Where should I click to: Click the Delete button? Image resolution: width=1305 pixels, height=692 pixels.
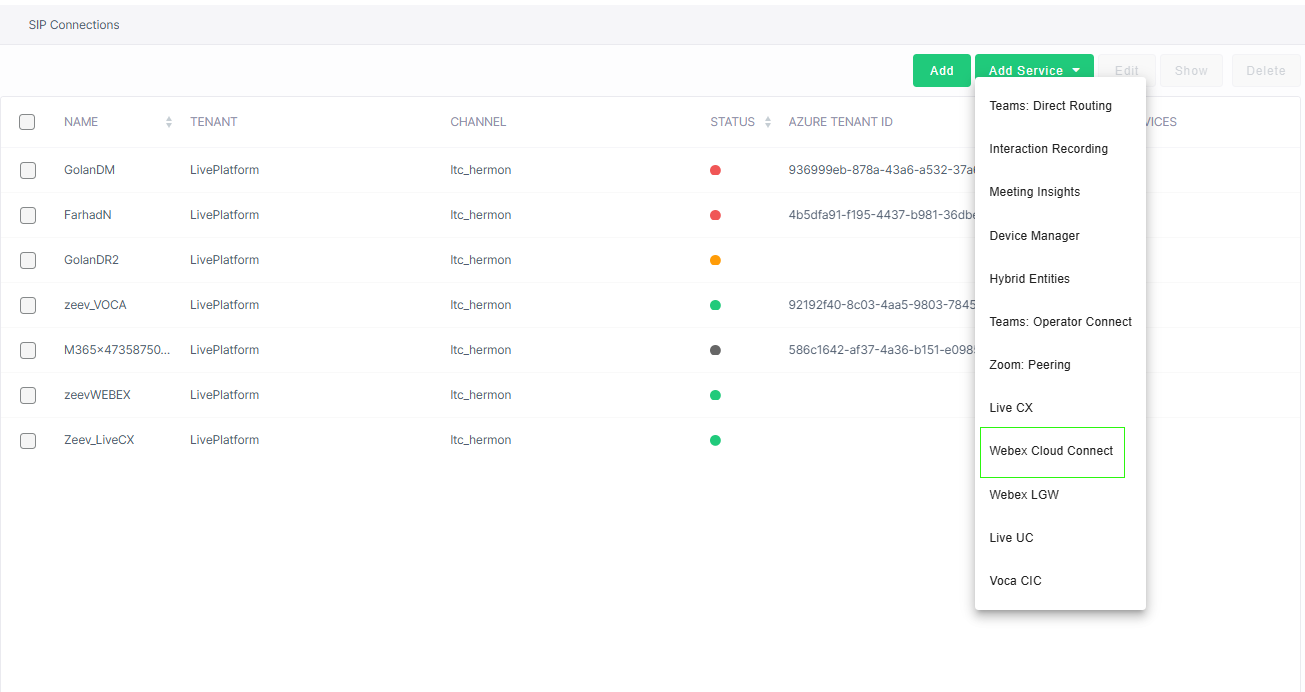click(x=1266, y=71)
